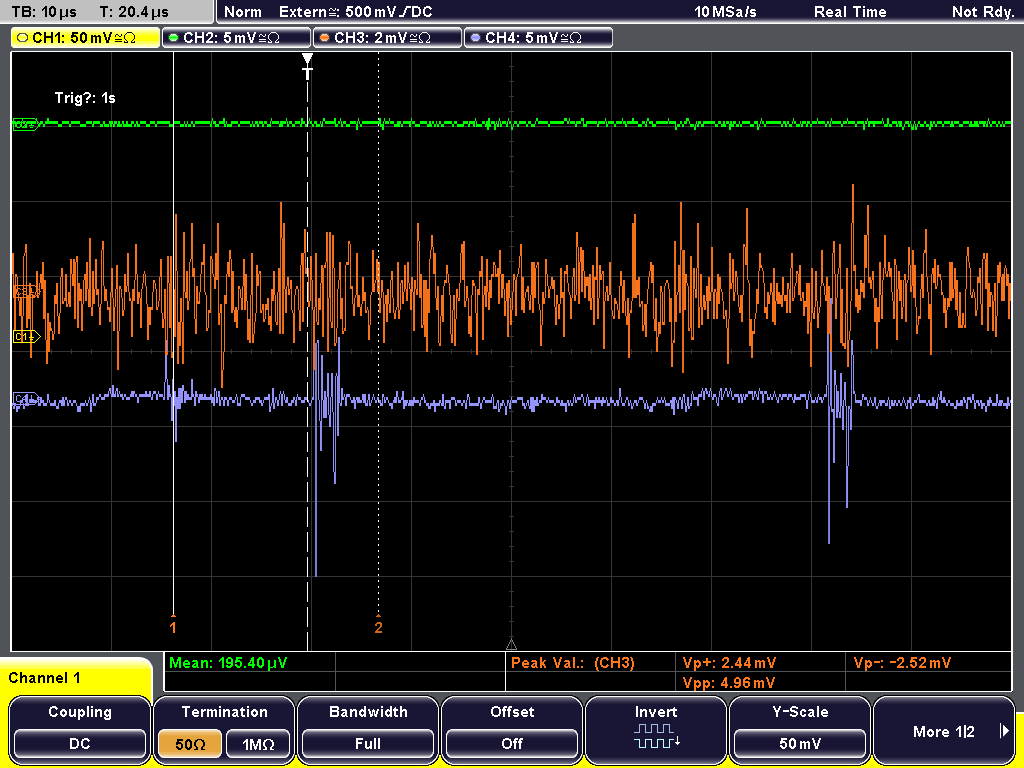Click the Offset Off button
1024x768 pixels.
[512, 744]
